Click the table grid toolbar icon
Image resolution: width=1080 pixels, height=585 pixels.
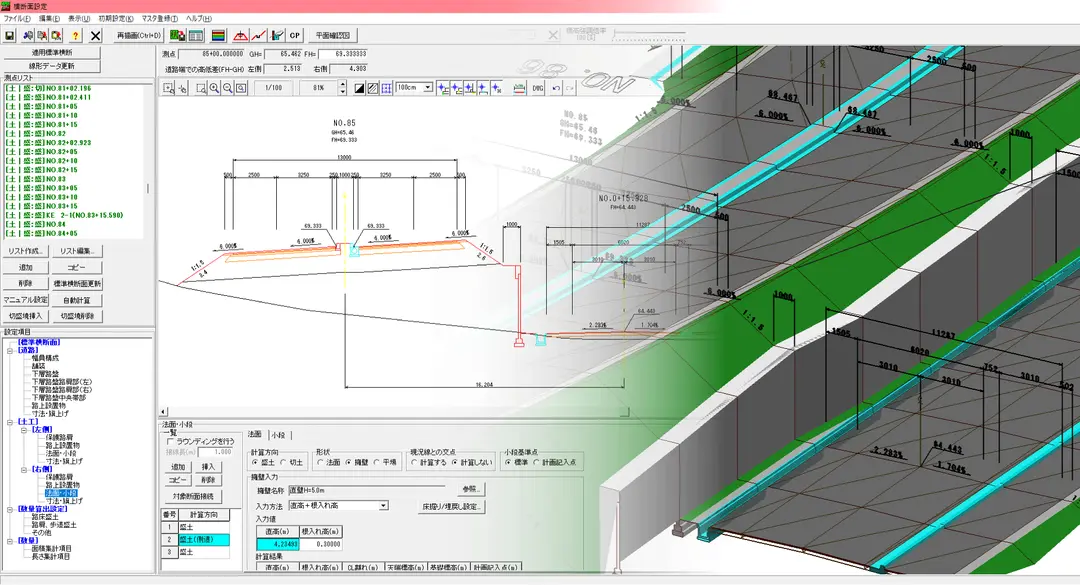pos(196,35)
